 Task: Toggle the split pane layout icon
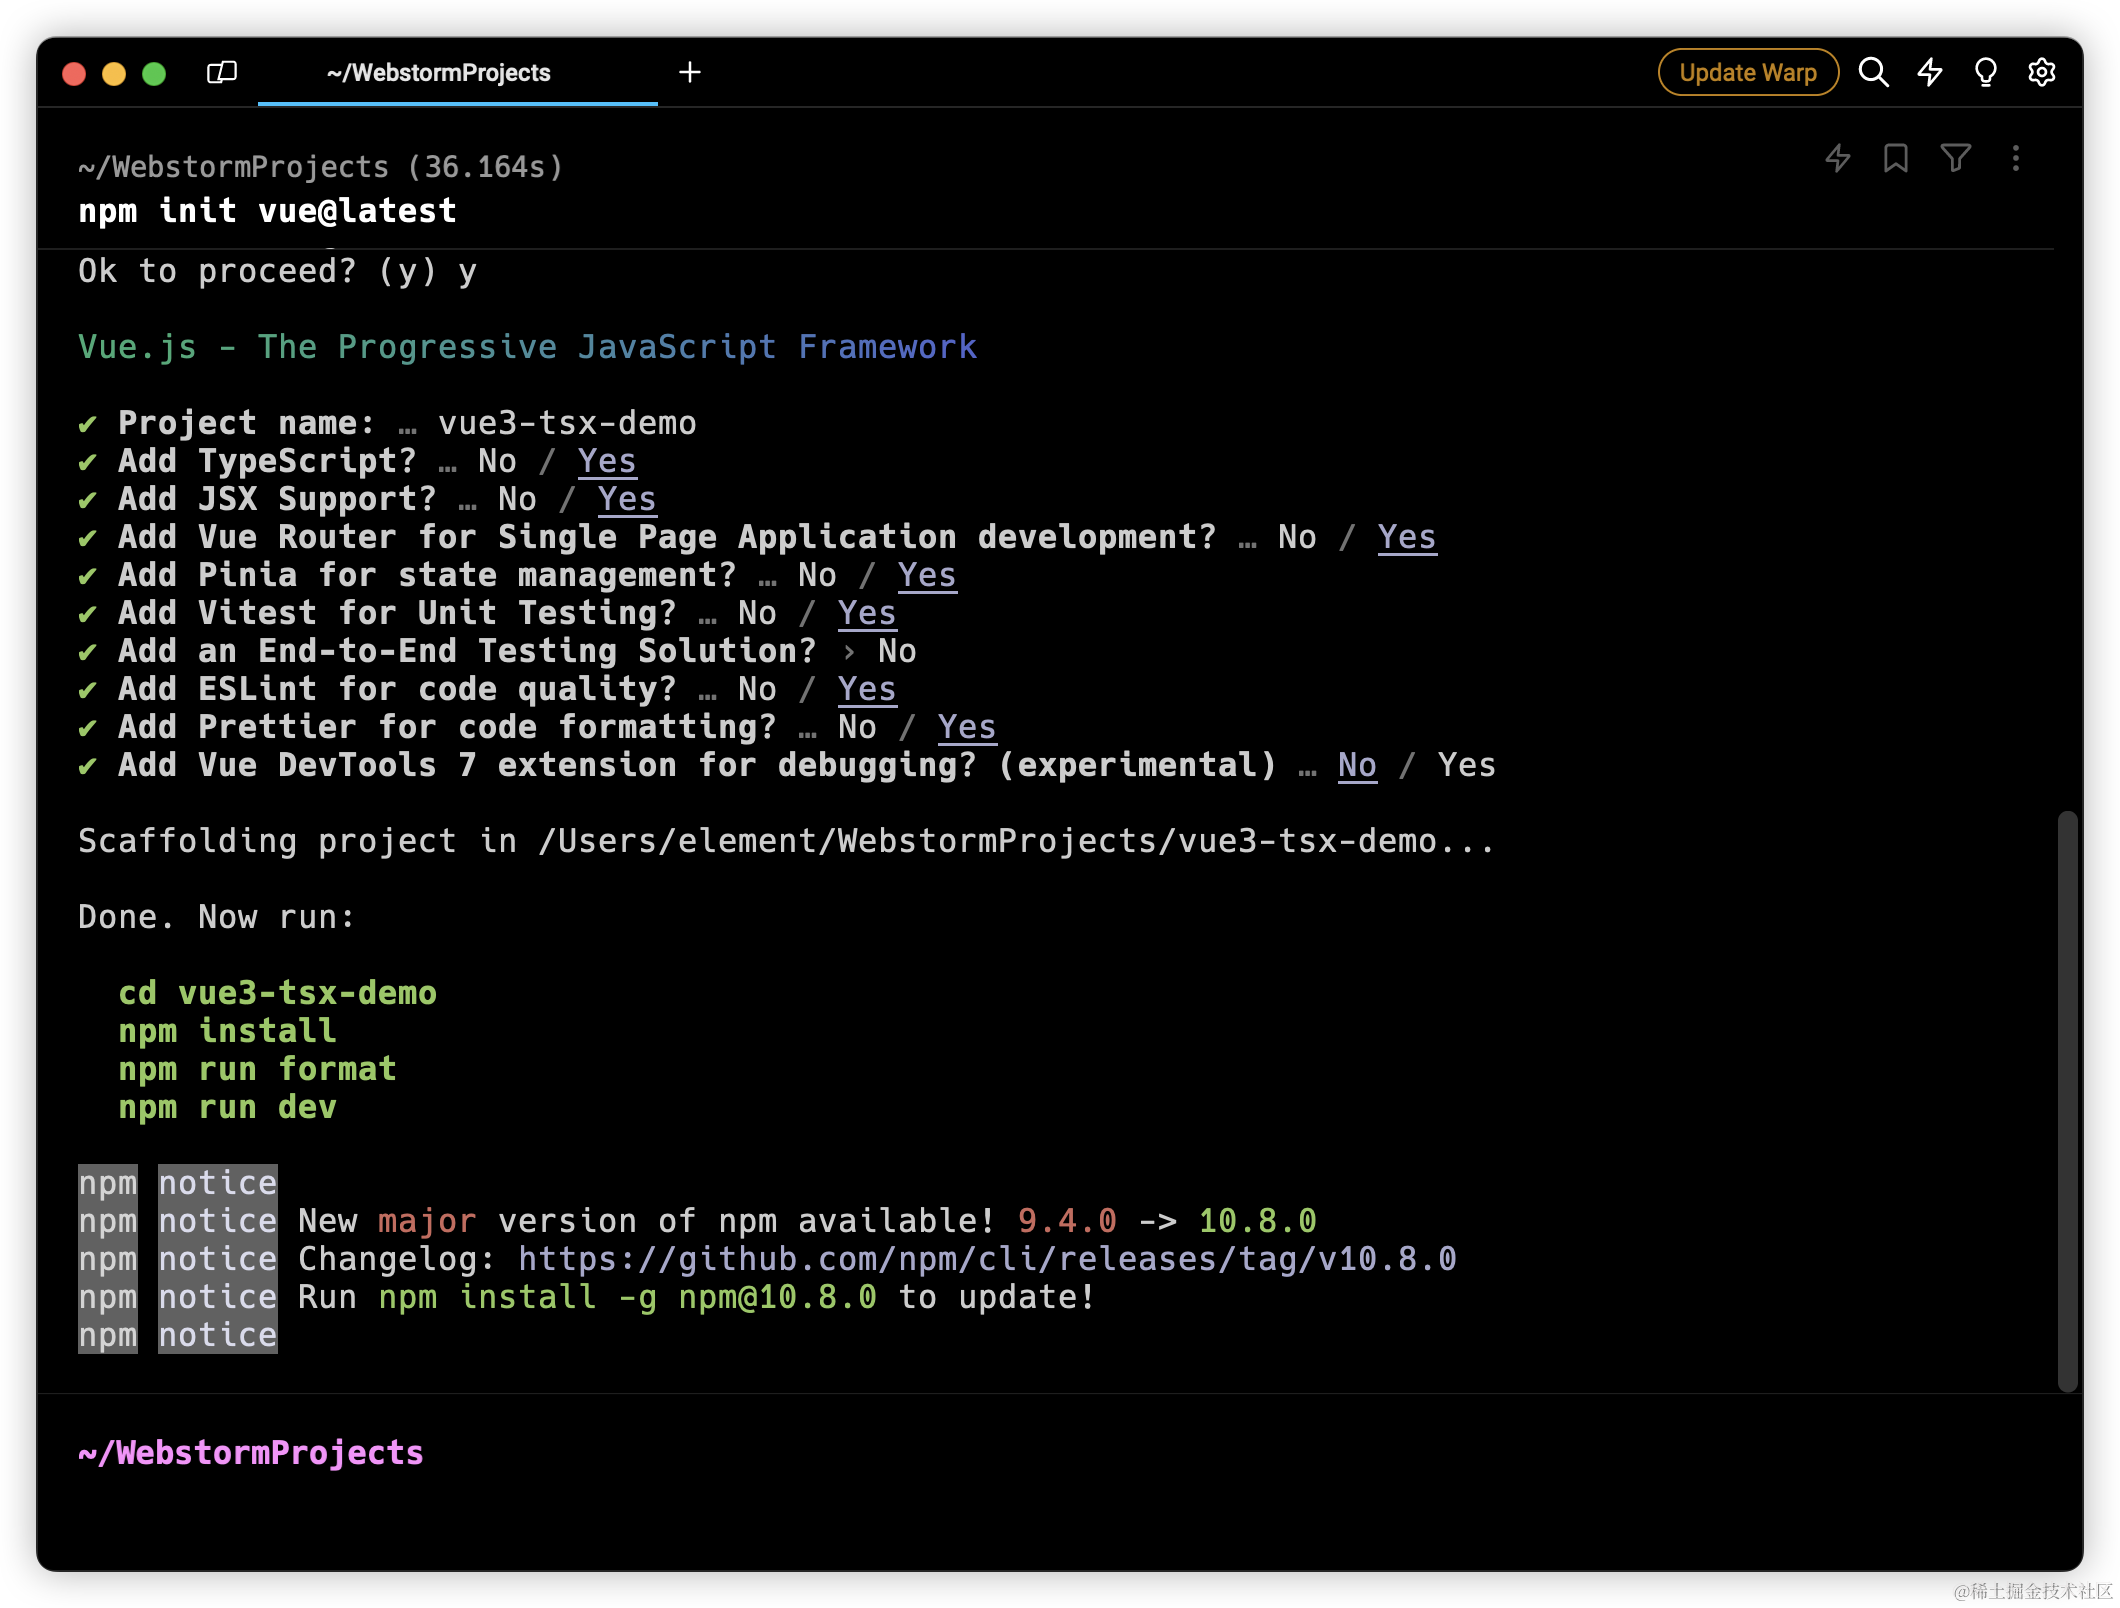click(221, 73)
